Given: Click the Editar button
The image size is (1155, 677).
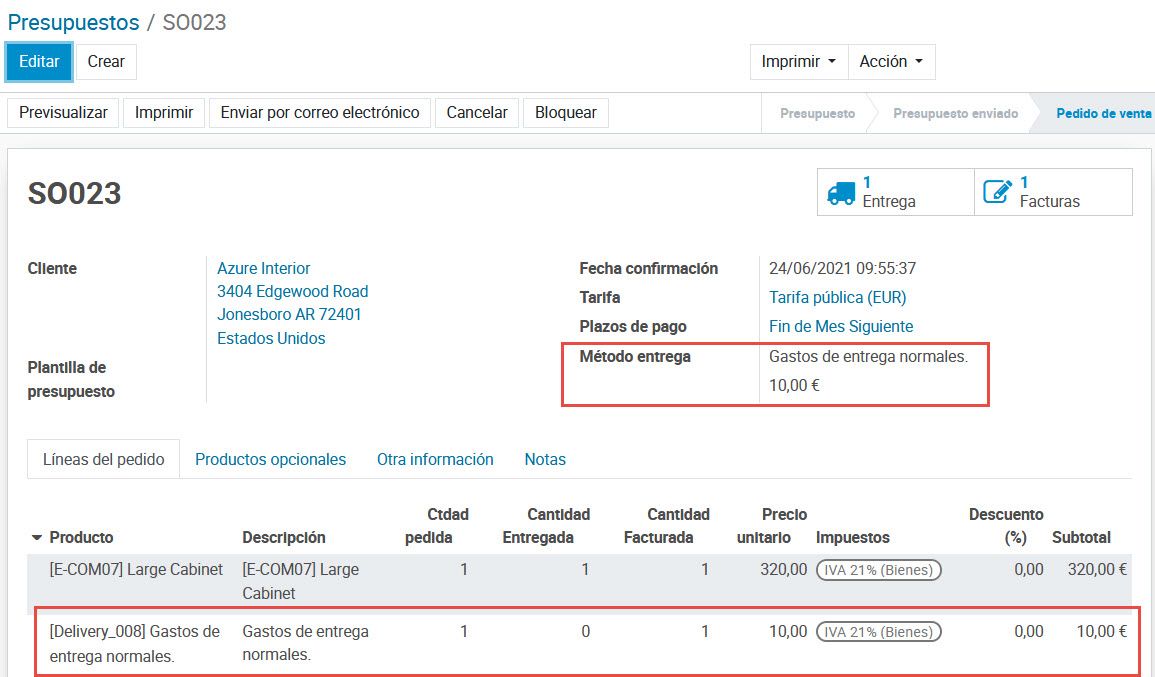Looking at the screenshot, I should coord(38,61).
